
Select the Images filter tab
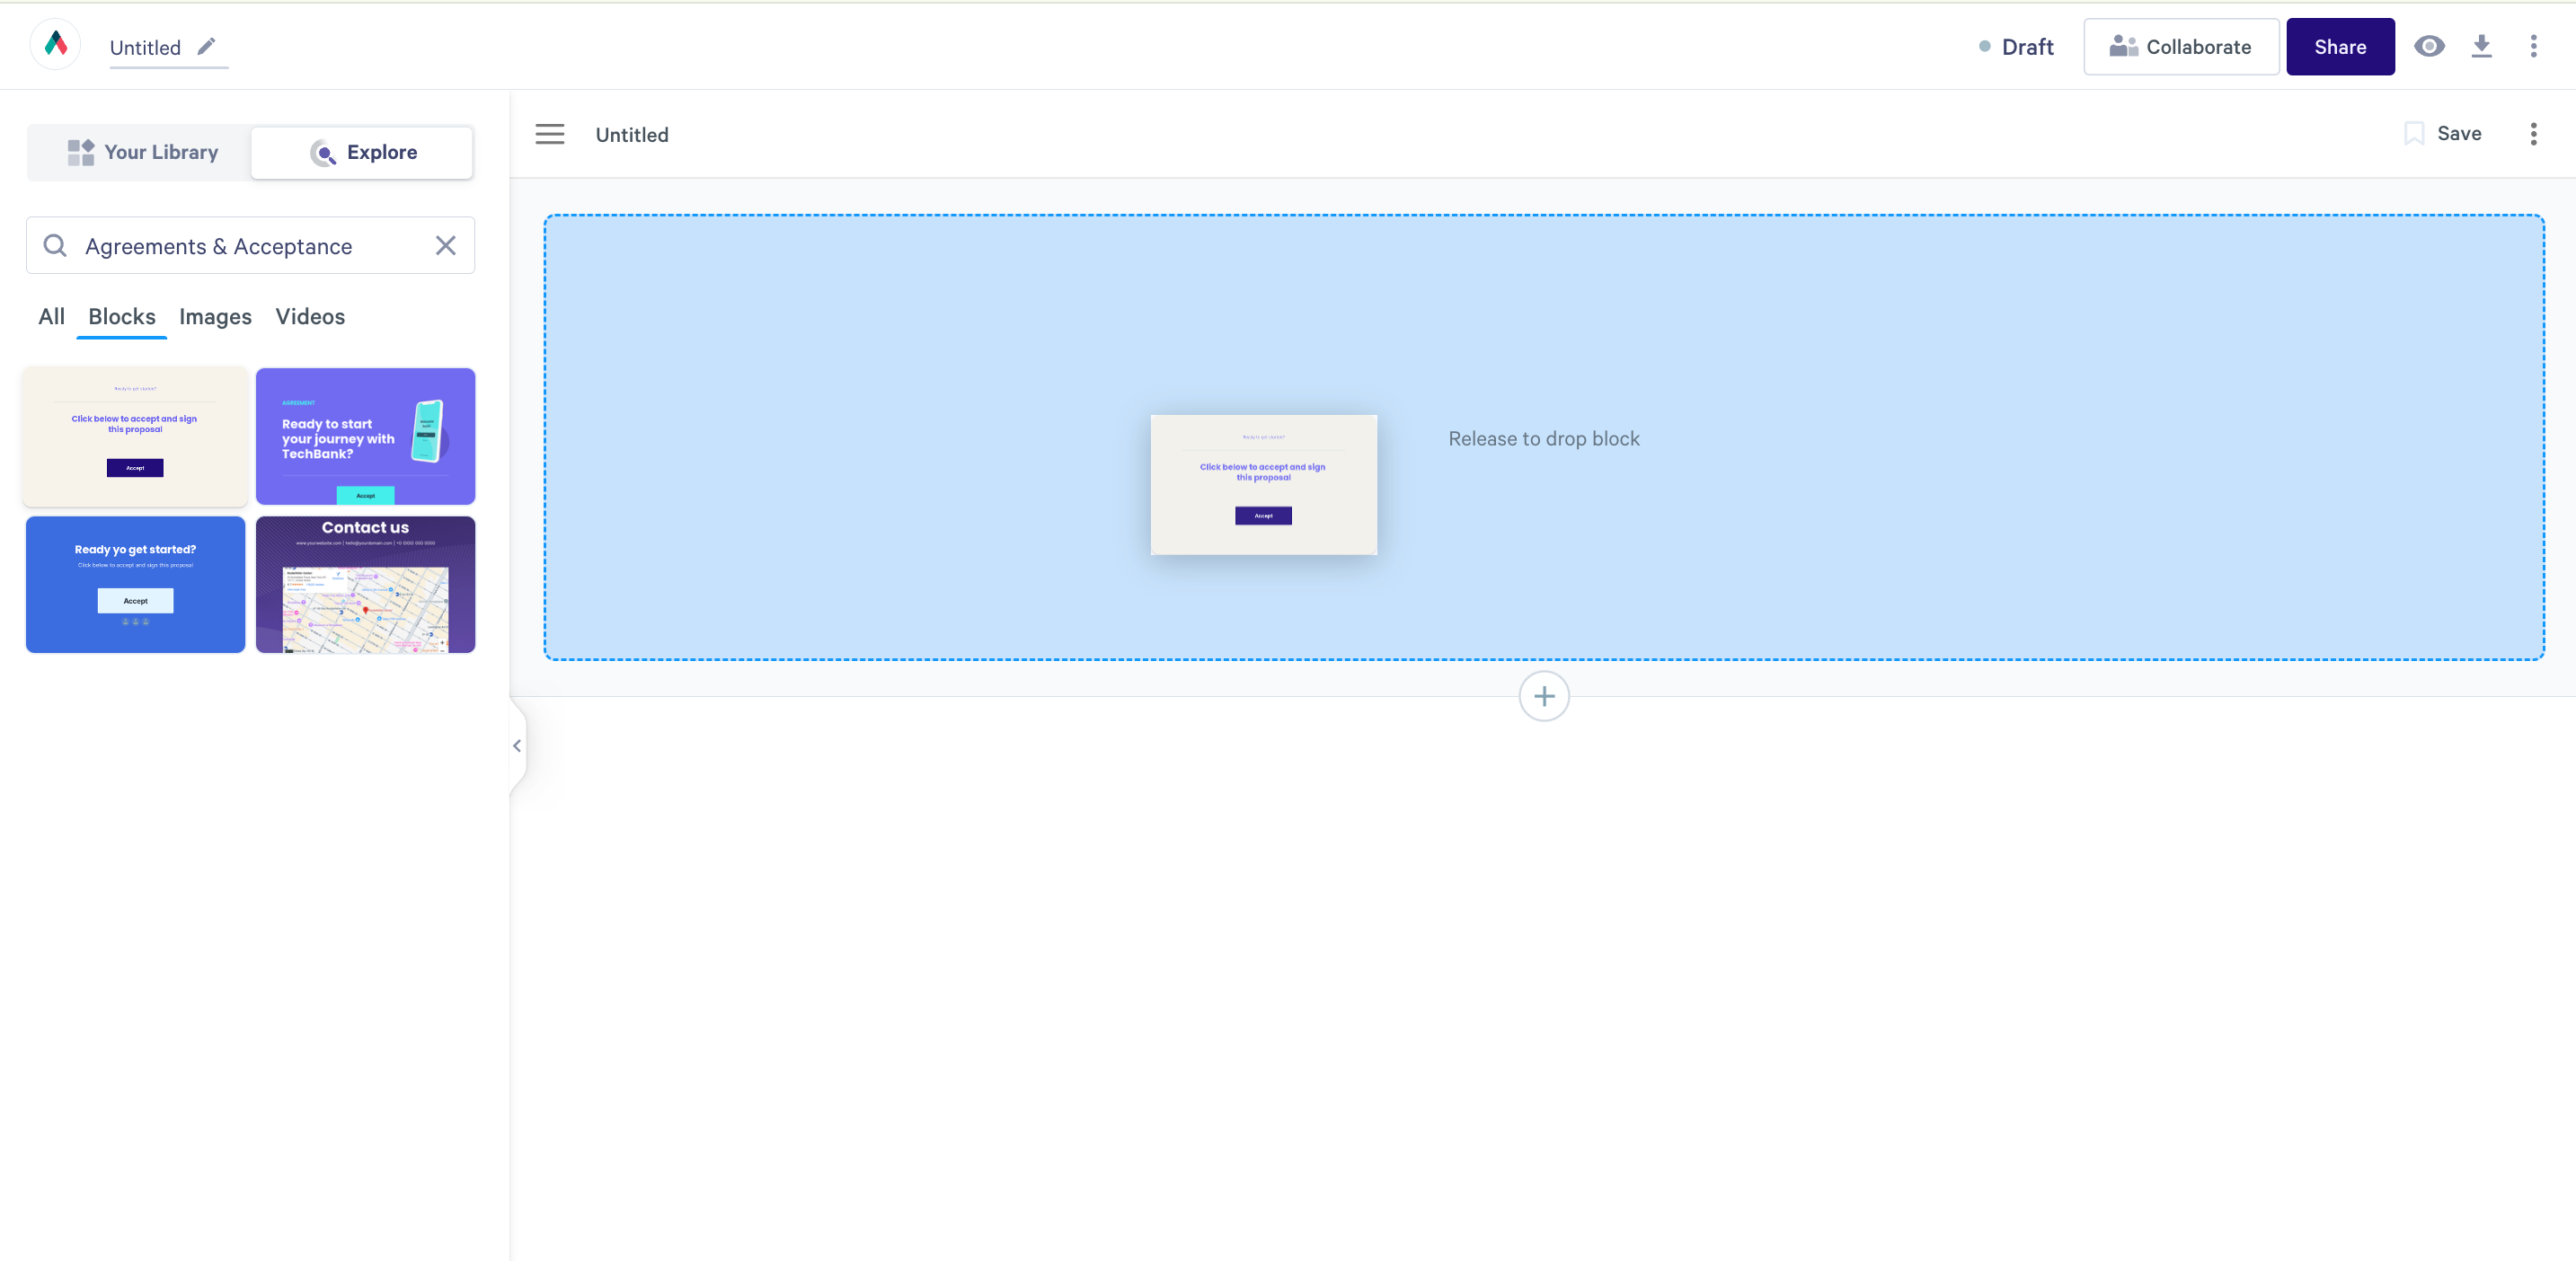(x=215, y=317)
